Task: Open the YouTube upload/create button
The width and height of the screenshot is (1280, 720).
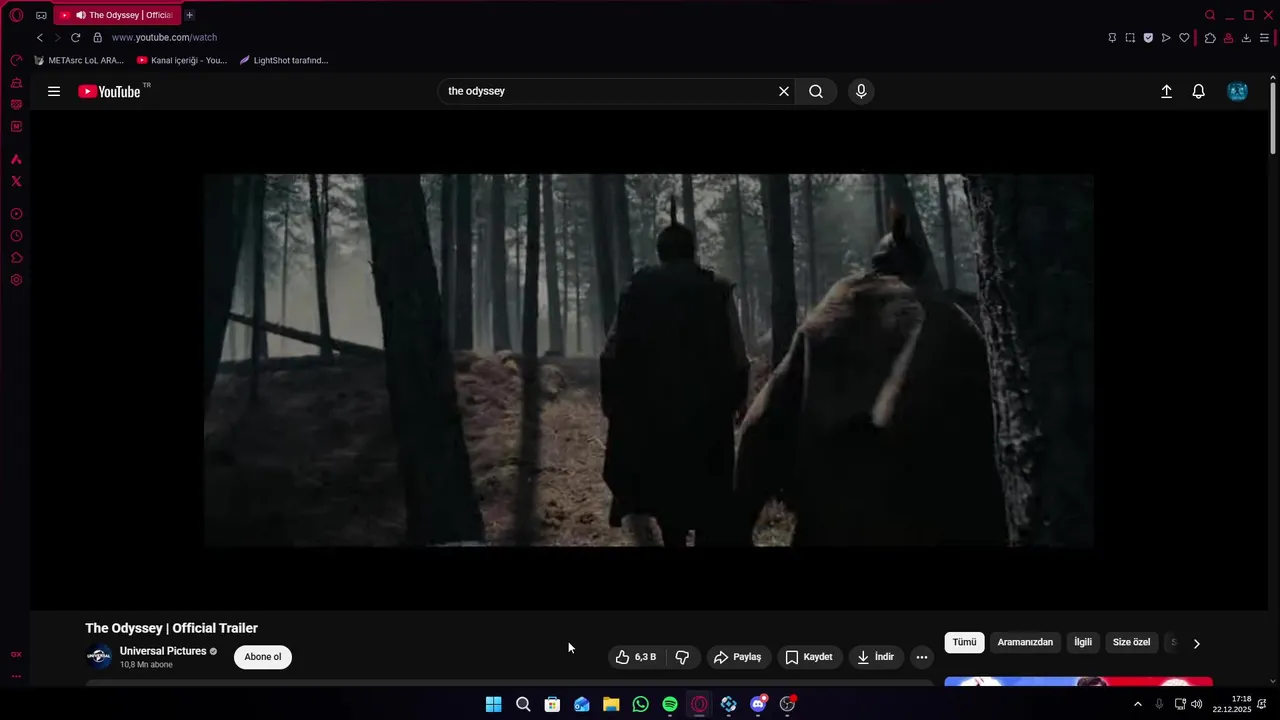Action: point(1166,91)
